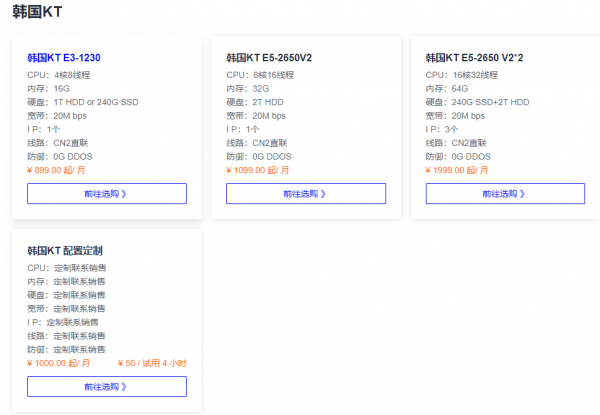This screenshot has height=415, width=600.
Task: Click IP: 定制联系销售 line
Action: tap(63, 322)
